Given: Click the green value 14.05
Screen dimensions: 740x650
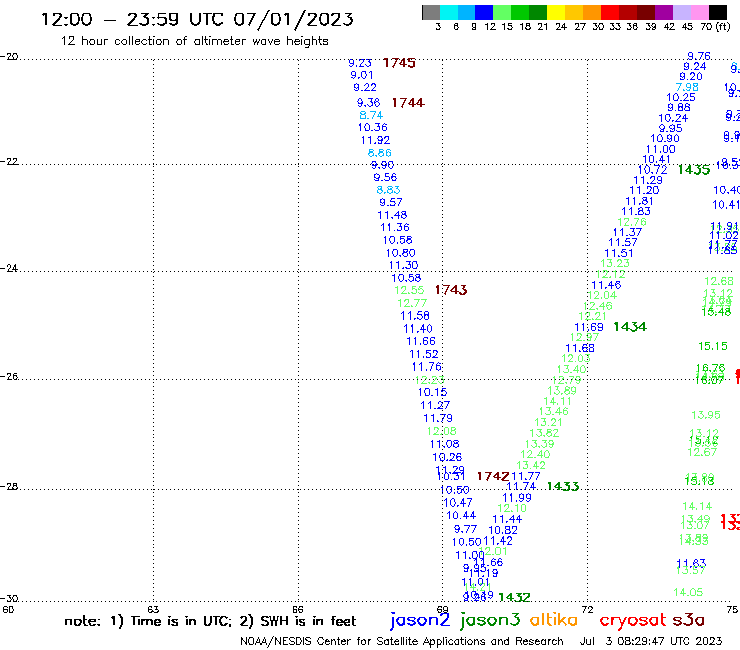Looking at the screenshot, I should pyautogui.click(x=688, y=592).
